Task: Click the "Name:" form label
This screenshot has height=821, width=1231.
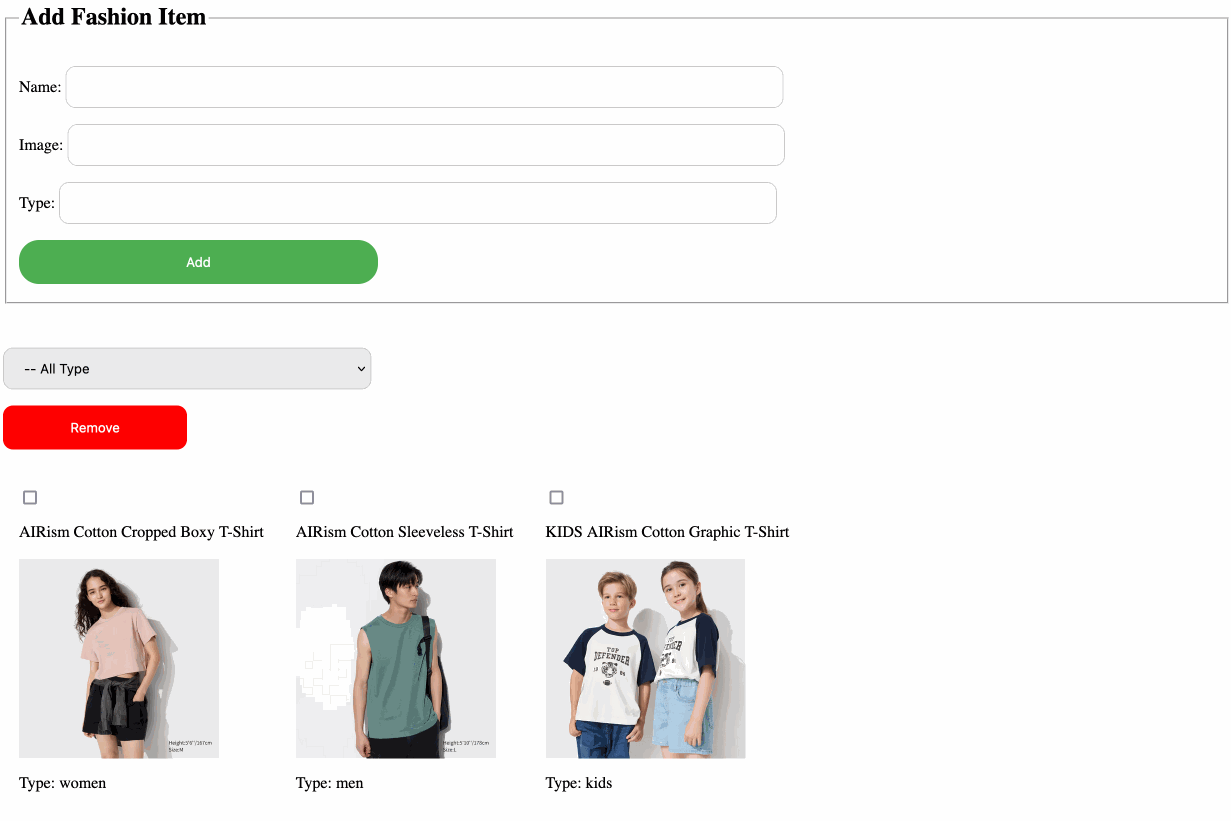Action: [40, 87]
